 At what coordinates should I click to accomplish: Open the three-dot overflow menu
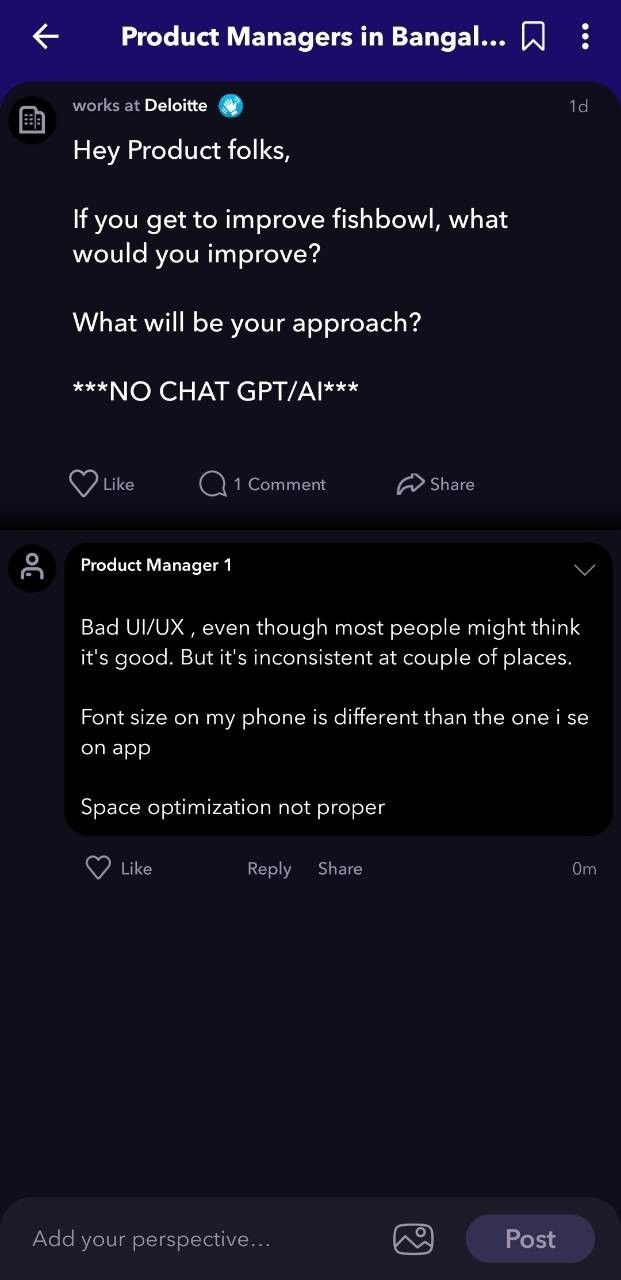click(x=585, y=37)
